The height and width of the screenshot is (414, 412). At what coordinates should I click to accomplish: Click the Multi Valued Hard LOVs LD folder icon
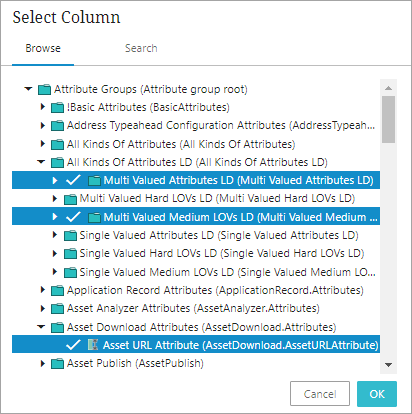(x=70, y=199)
